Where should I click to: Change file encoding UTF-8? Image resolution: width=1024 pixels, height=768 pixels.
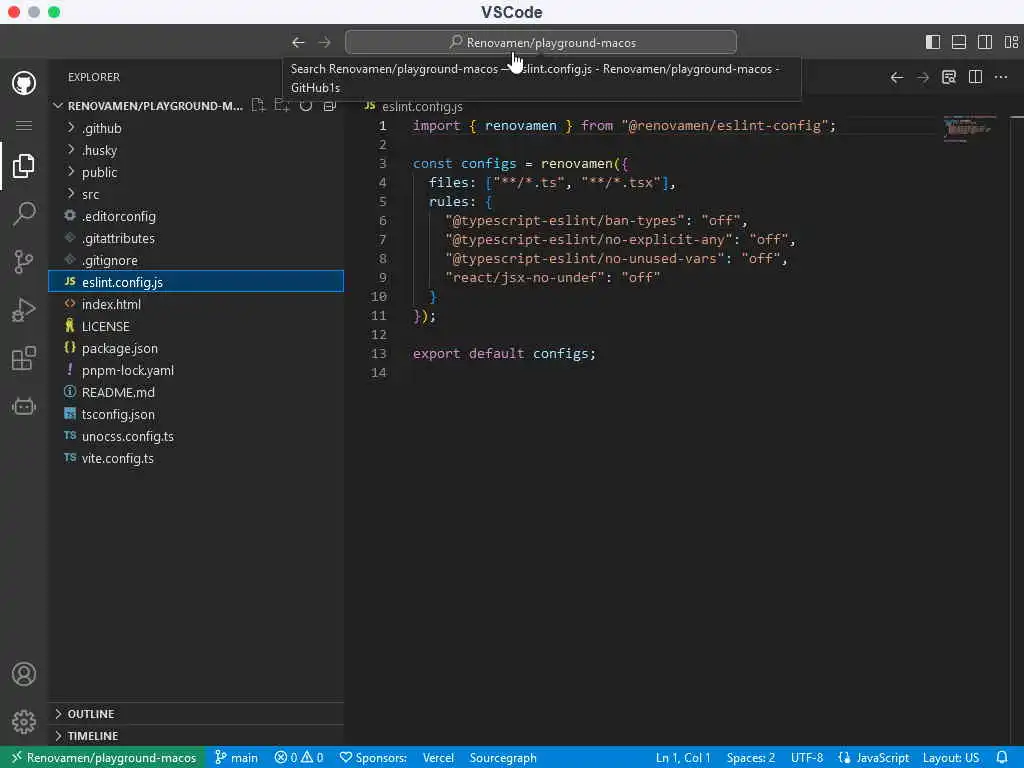point(807,758)
